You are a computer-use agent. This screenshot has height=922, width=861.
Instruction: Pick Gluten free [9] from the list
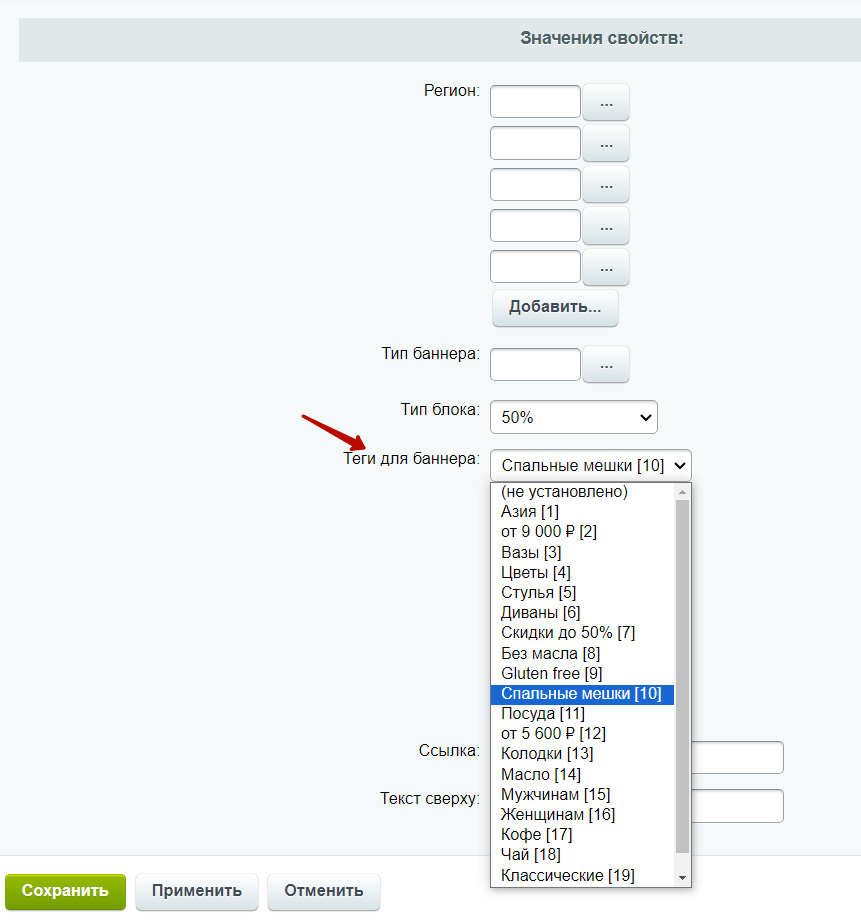[x=551, y=674]
